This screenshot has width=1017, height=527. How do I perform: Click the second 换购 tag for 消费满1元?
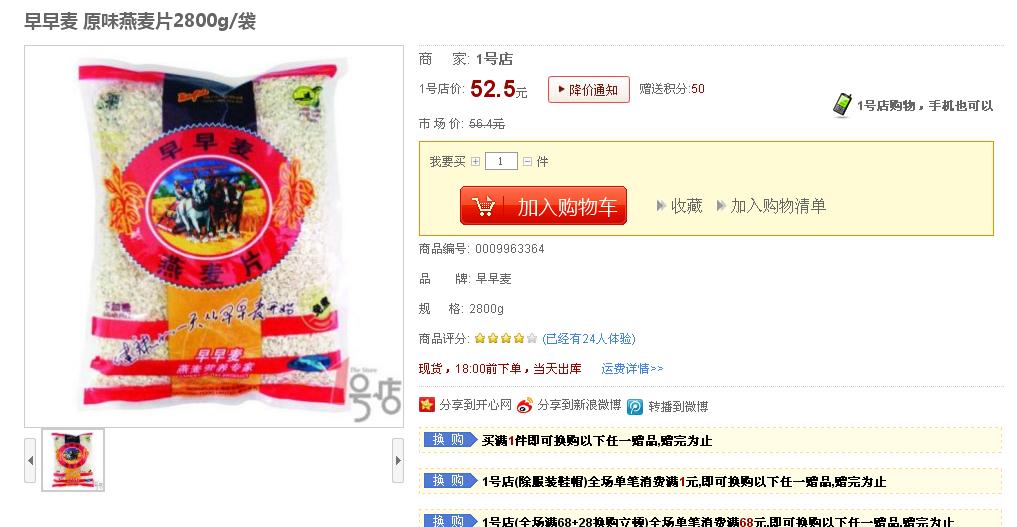coord(449,480)
